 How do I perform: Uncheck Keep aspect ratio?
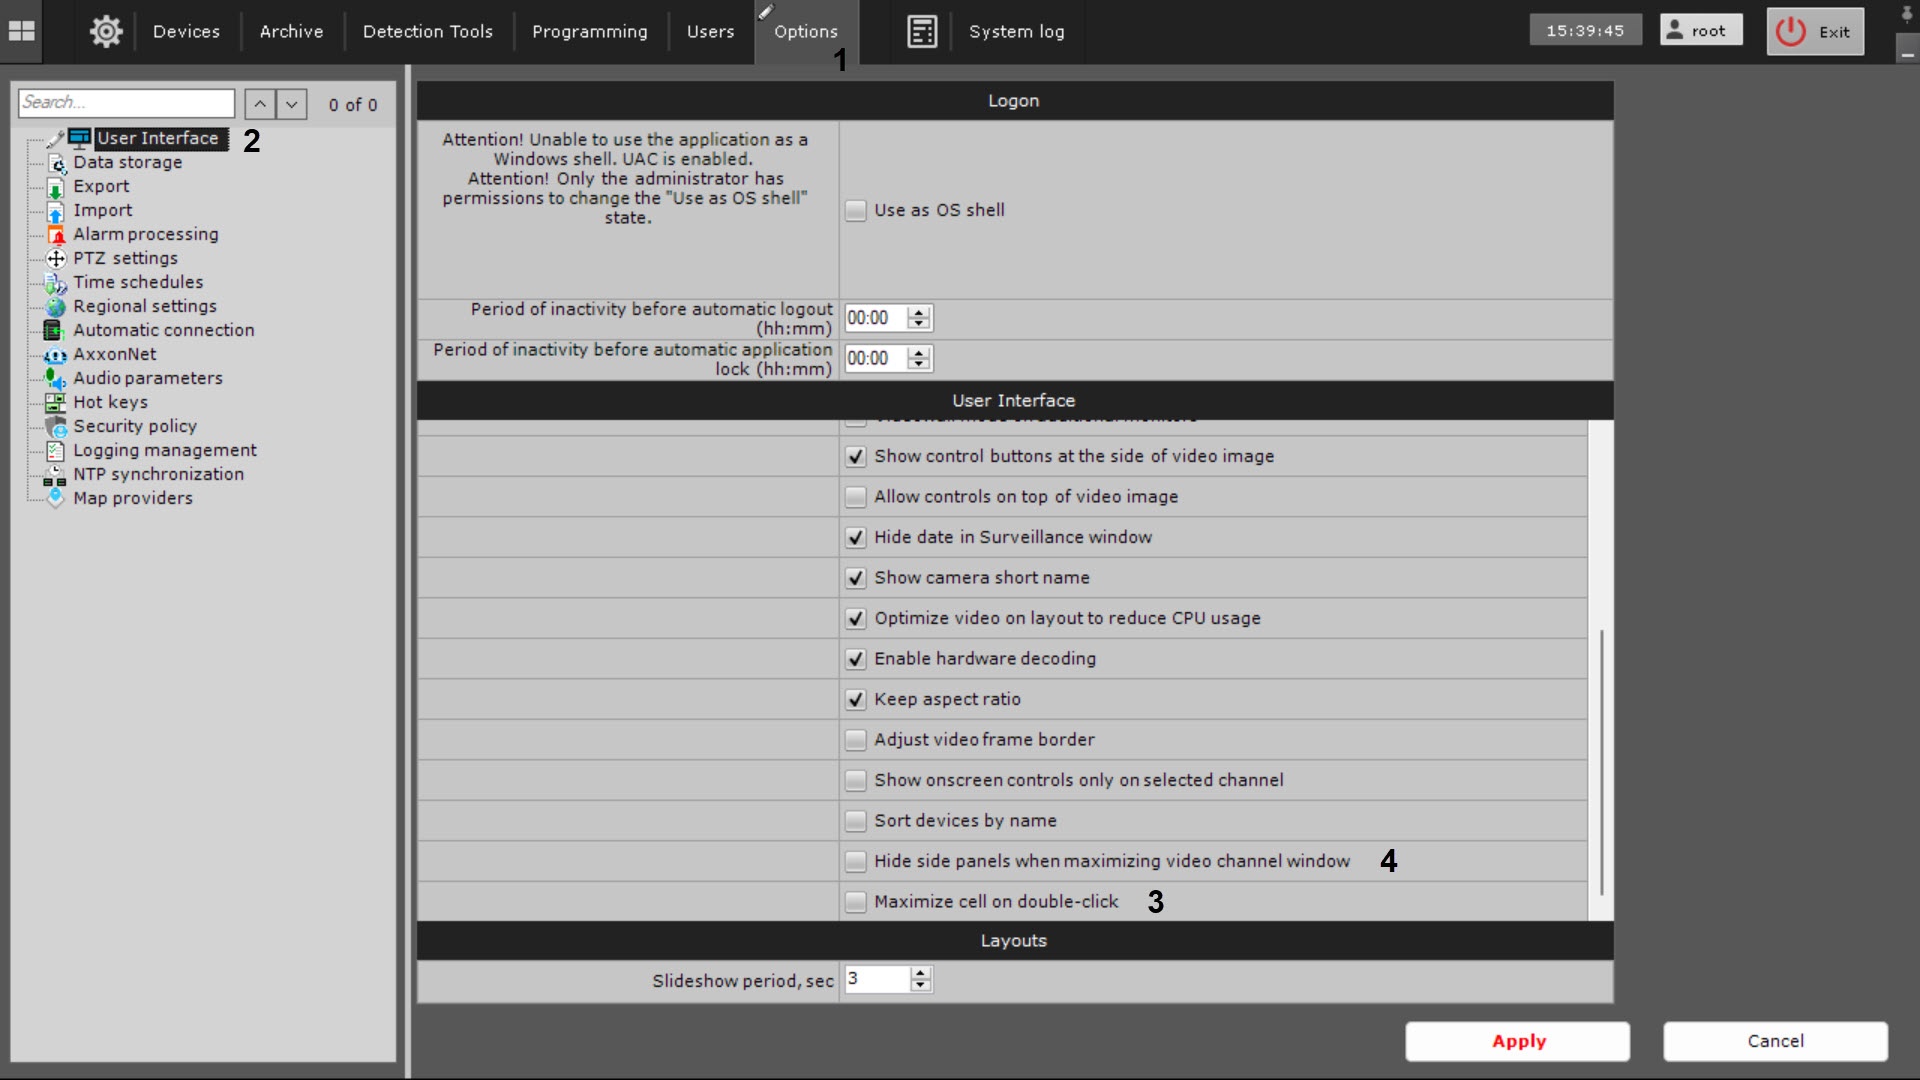click(855, 700)
